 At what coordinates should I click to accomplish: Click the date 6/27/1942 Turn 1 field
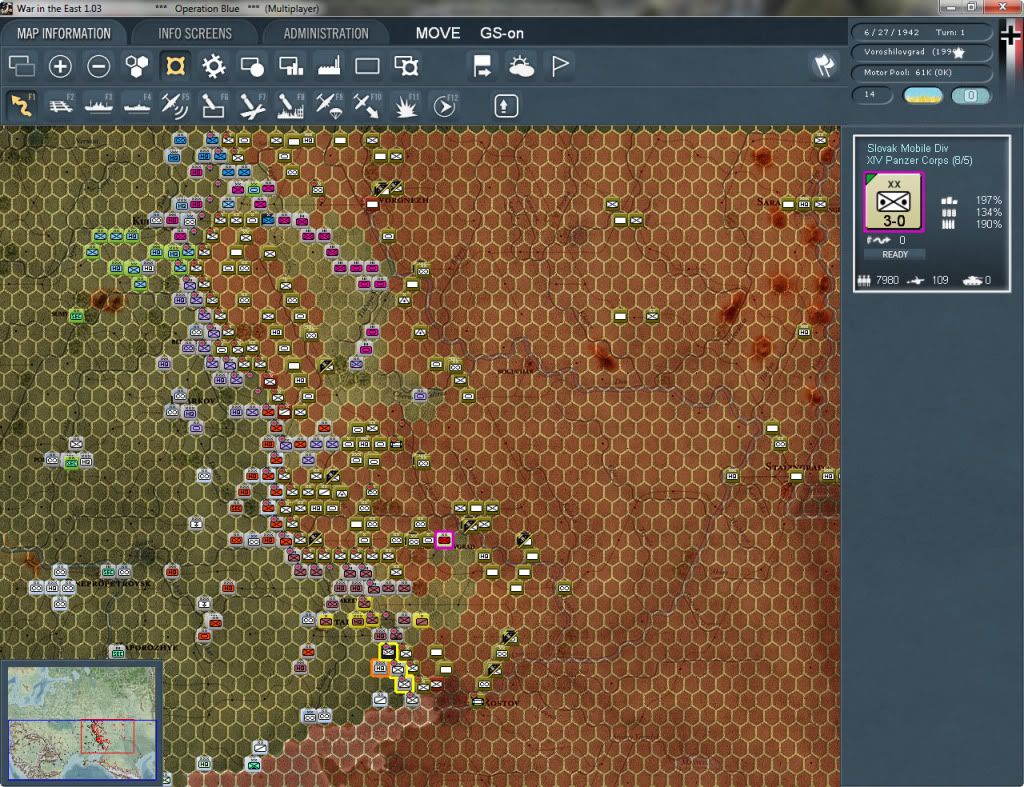921,32
